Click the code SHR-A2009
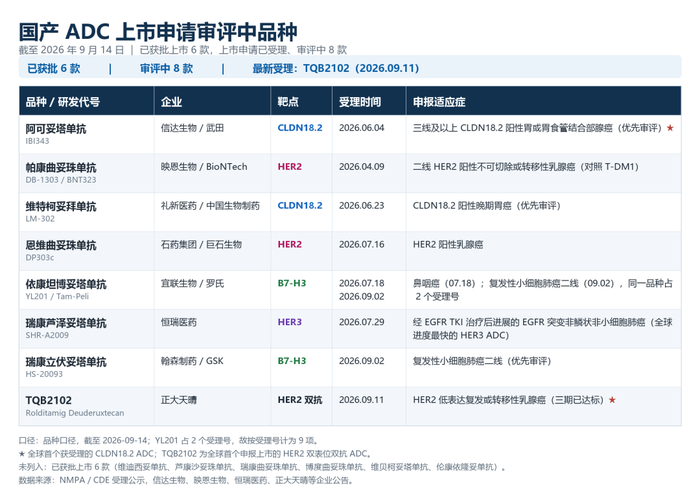Viewport: 700px width, 502px height. tap(47, 335)
